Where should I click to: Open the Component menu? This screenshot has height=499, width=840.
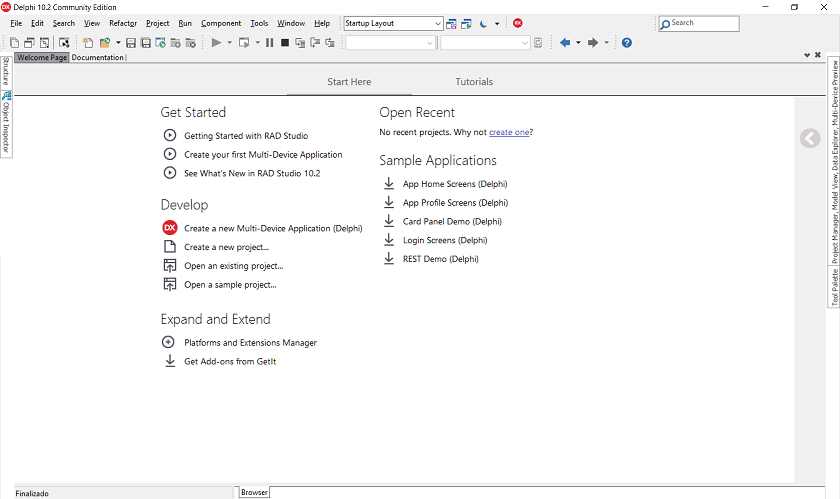coord(221,23)
